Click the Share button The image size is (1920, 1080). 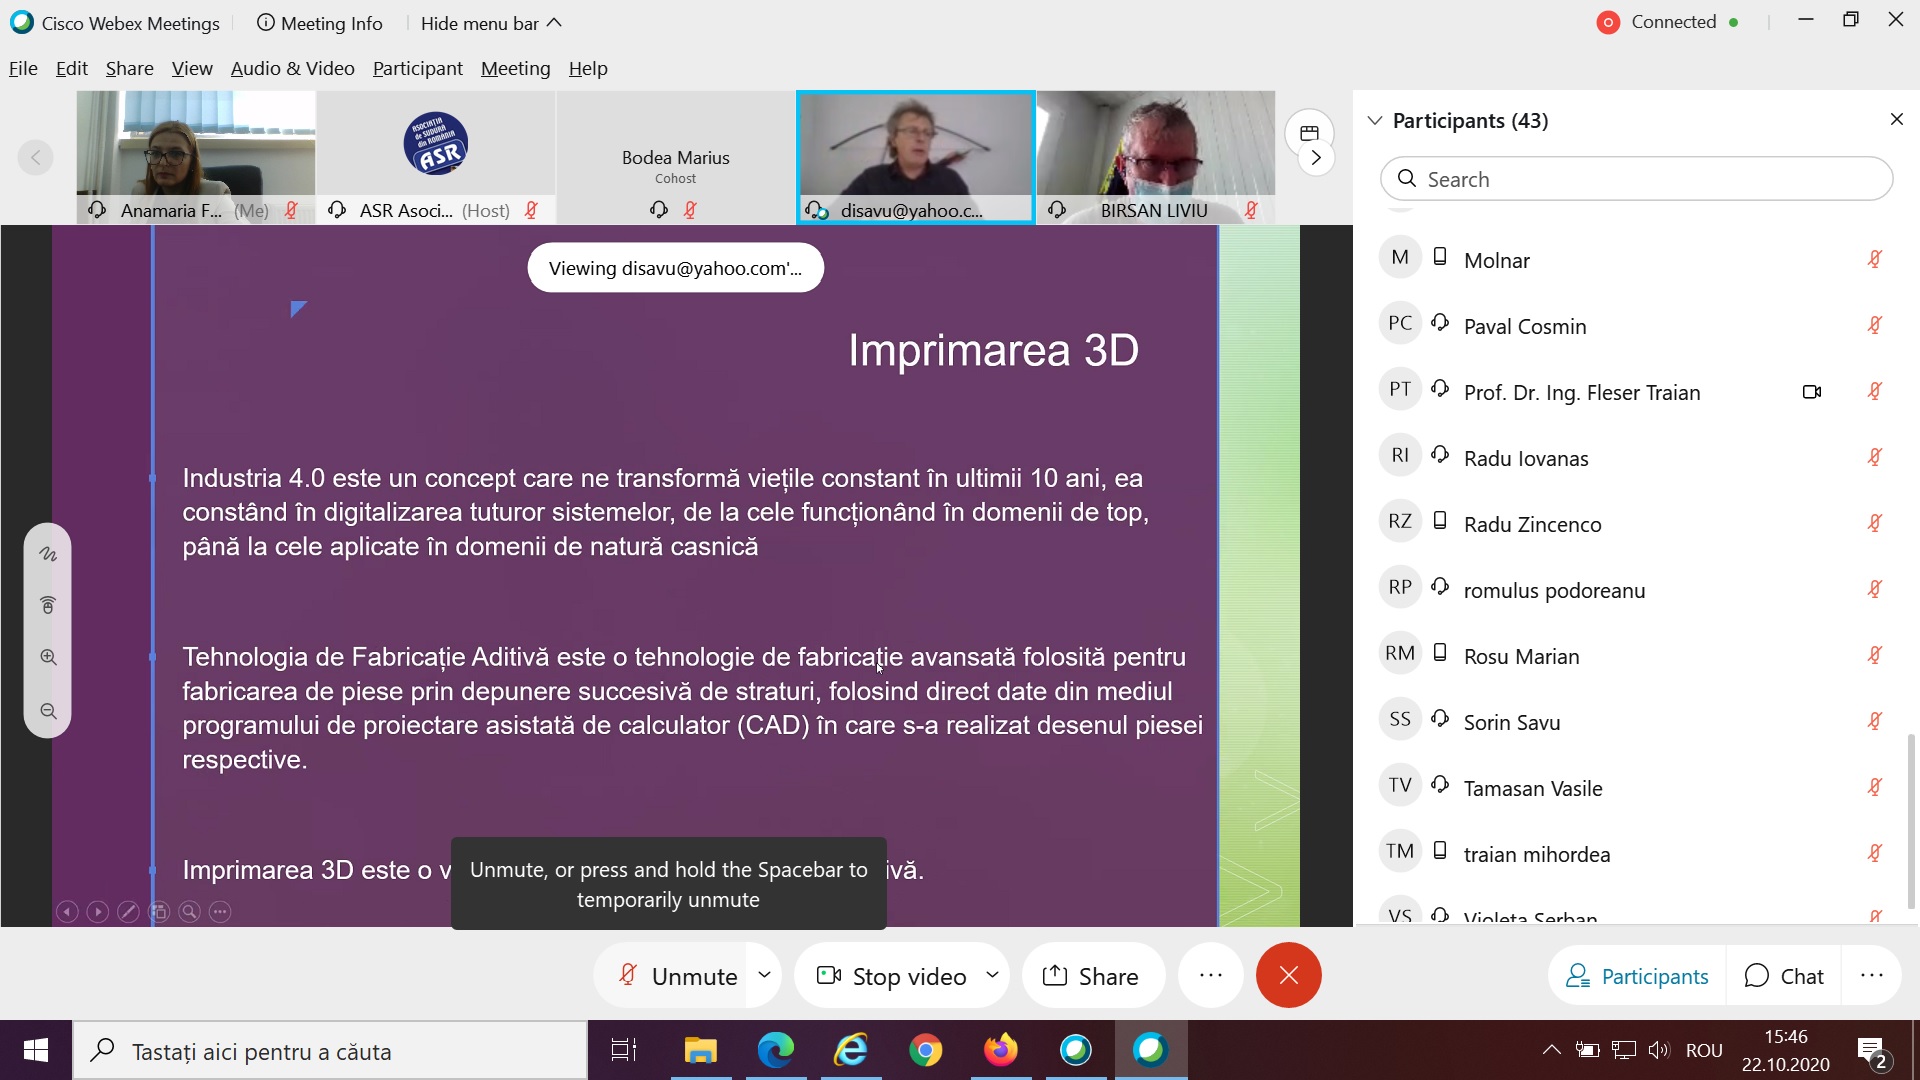point(1091,976)
